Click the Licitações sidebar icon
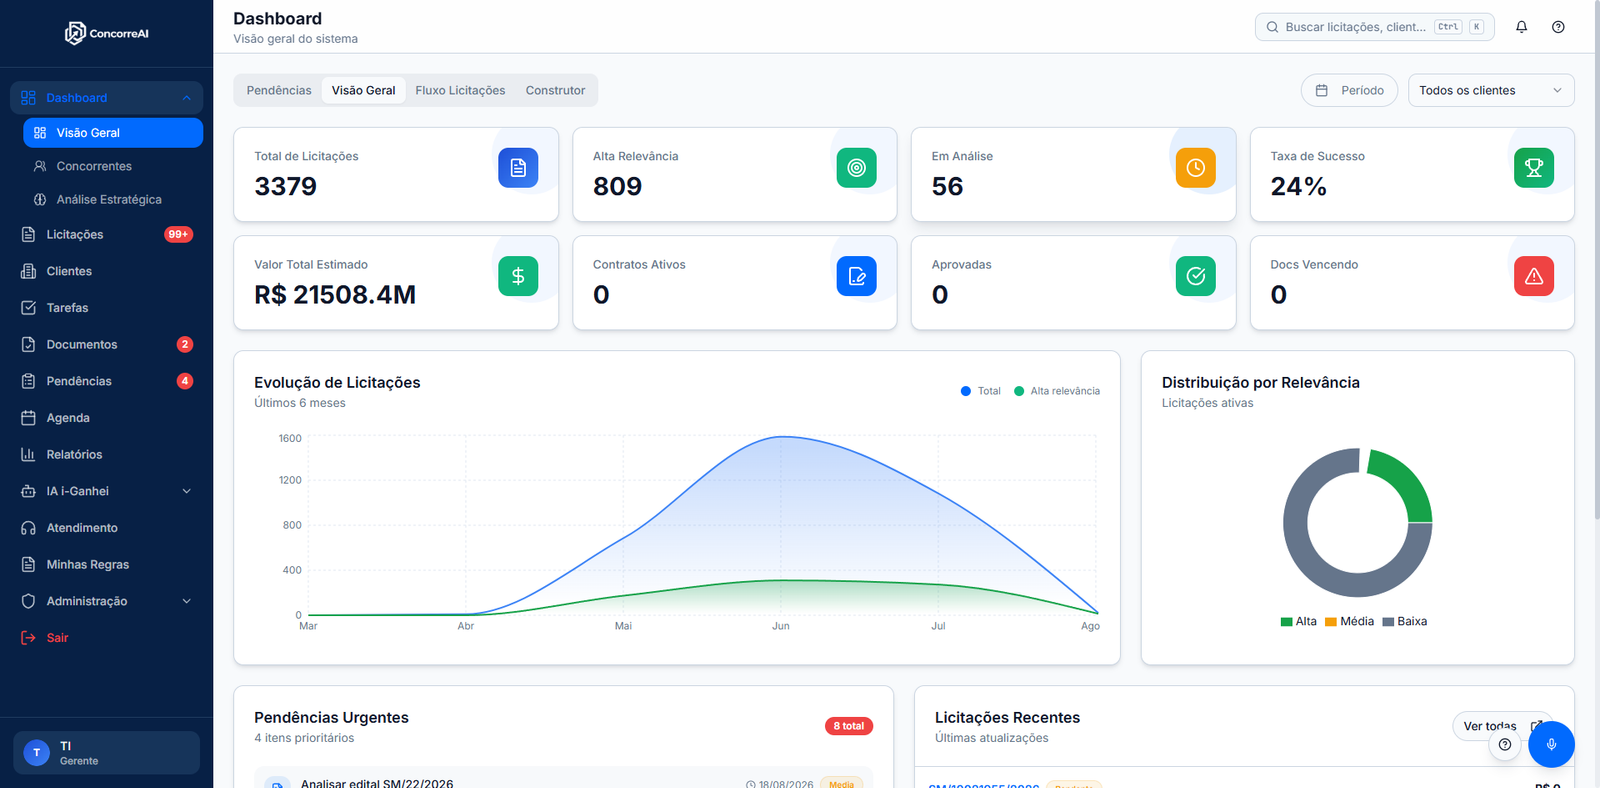The height and width of the screenshot is (788, 1600). (x=28, y=235)
